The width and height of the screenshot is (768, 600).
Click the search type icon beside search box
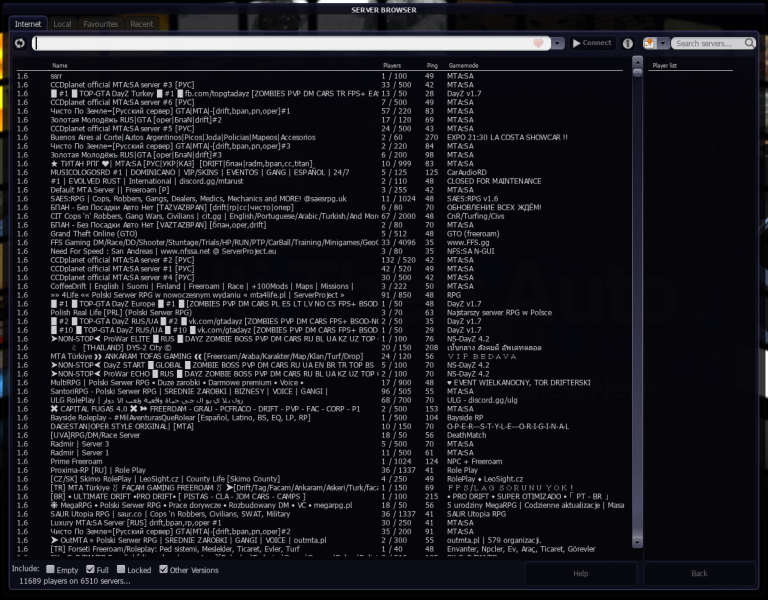[x=649, y=43]
